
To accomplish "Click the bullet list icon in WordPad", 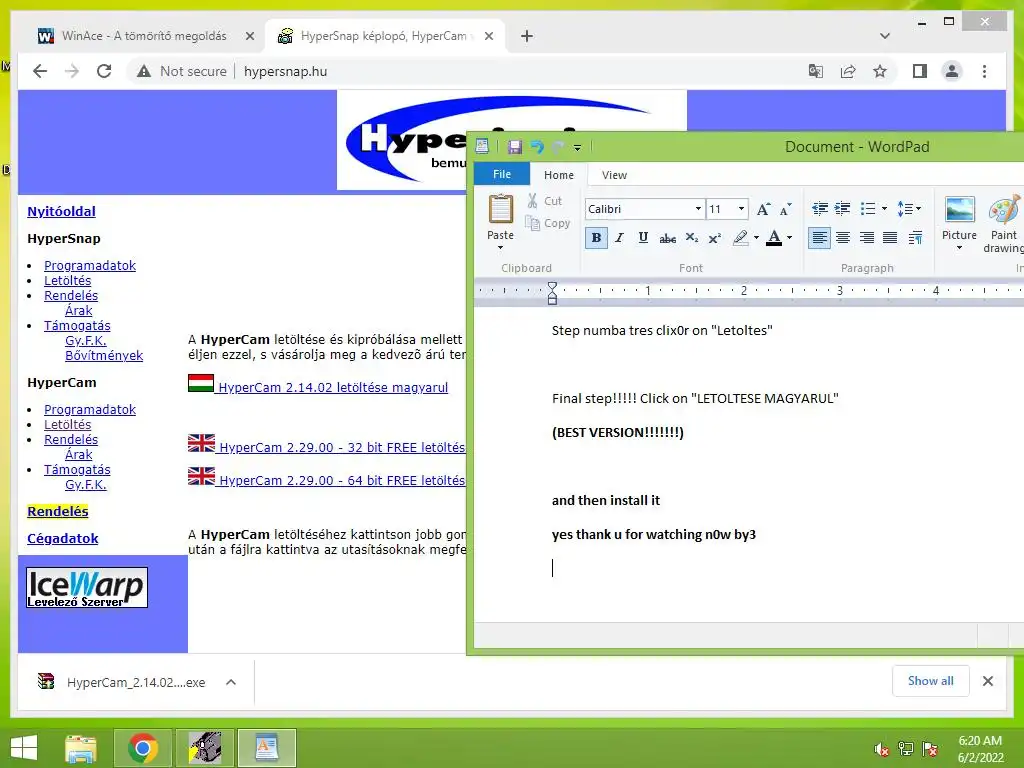I will (867, 209).
